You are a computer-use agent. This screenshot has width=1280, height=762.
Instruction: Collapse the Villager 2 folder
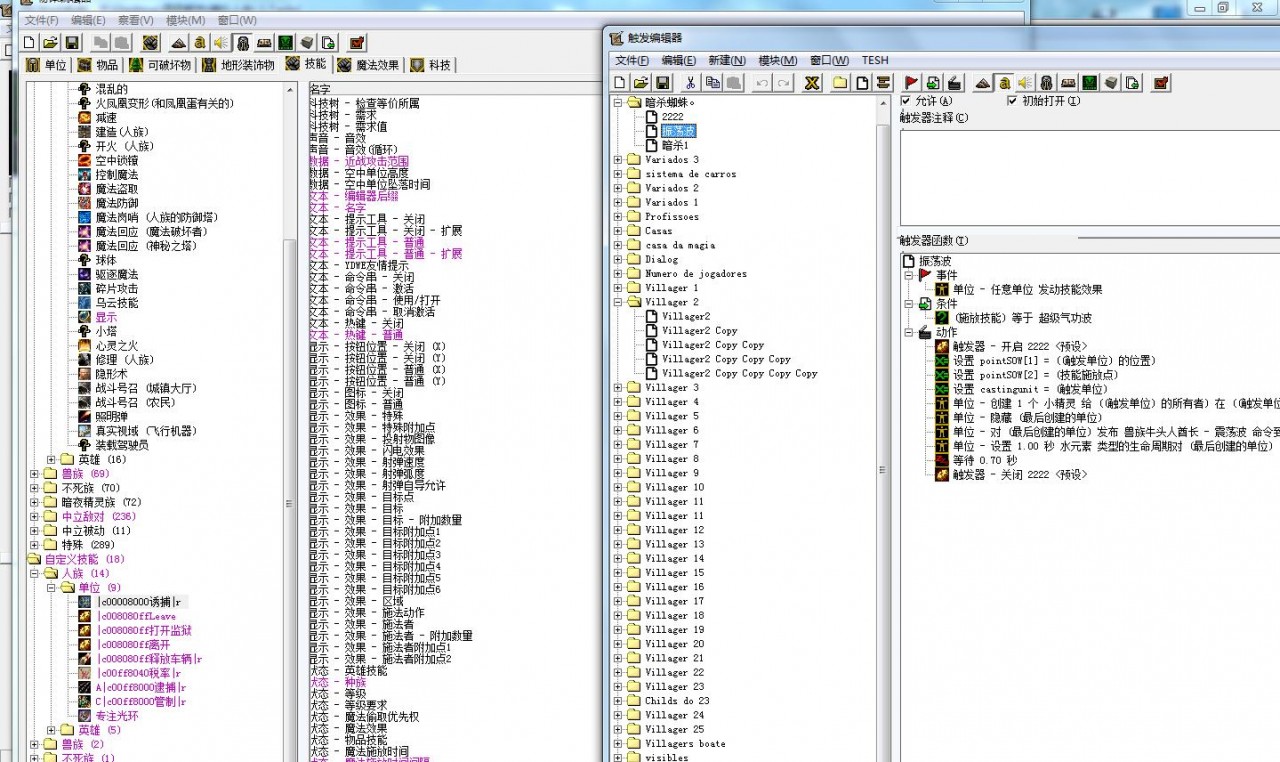(618, 302)
